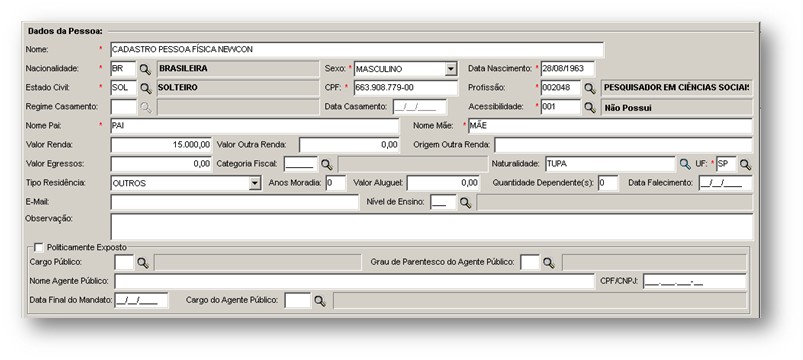Viewport: 803px width, 360px height.
Task: Click Cargo do Agente Público code field
Action: click(297, 301)
